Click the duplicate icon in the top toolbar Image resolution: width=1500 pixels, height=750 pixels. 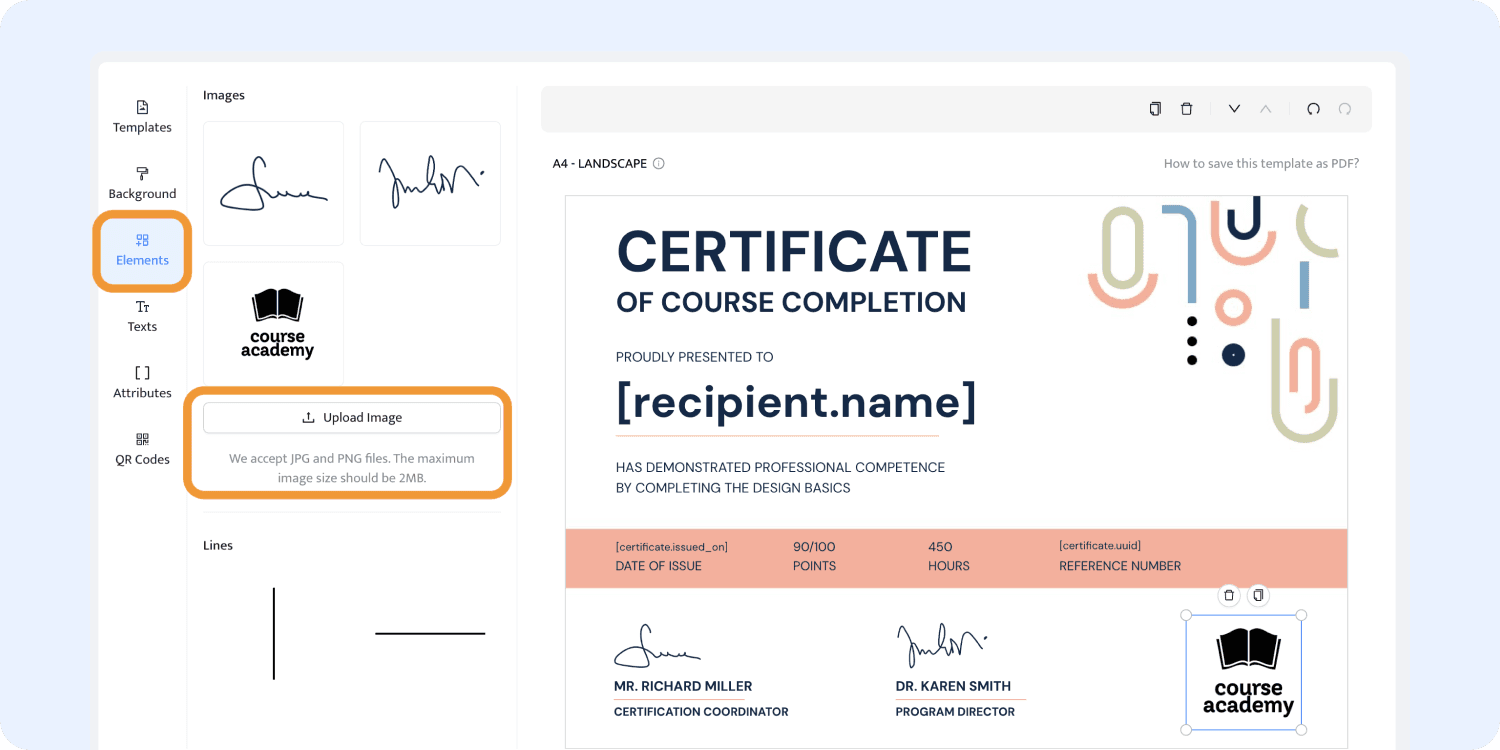point(1155,109)
